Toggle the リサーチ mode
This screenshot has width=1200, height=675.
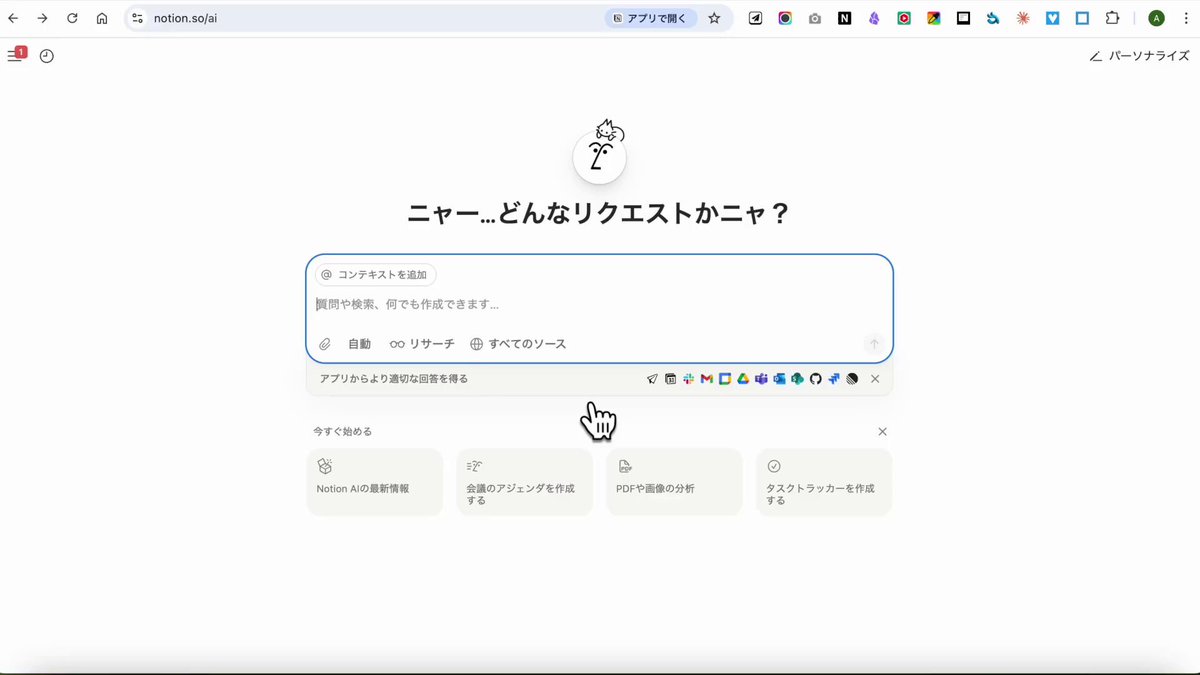(x=422, y=344)
